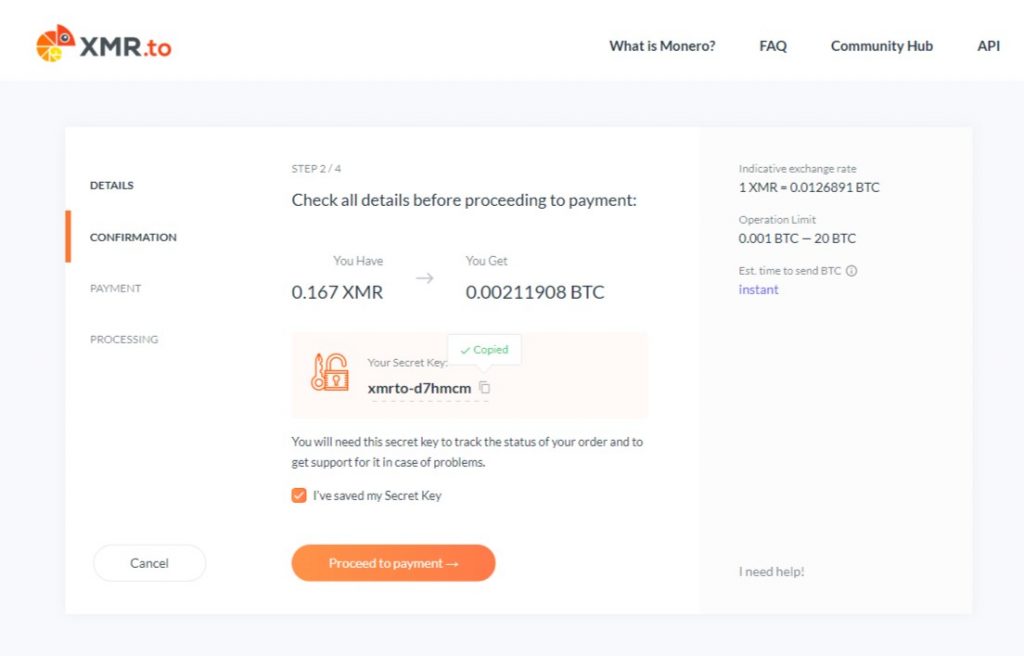The image size is (1024, 656).
Task: Open the FAQ menu item
Action: [773, 46]
